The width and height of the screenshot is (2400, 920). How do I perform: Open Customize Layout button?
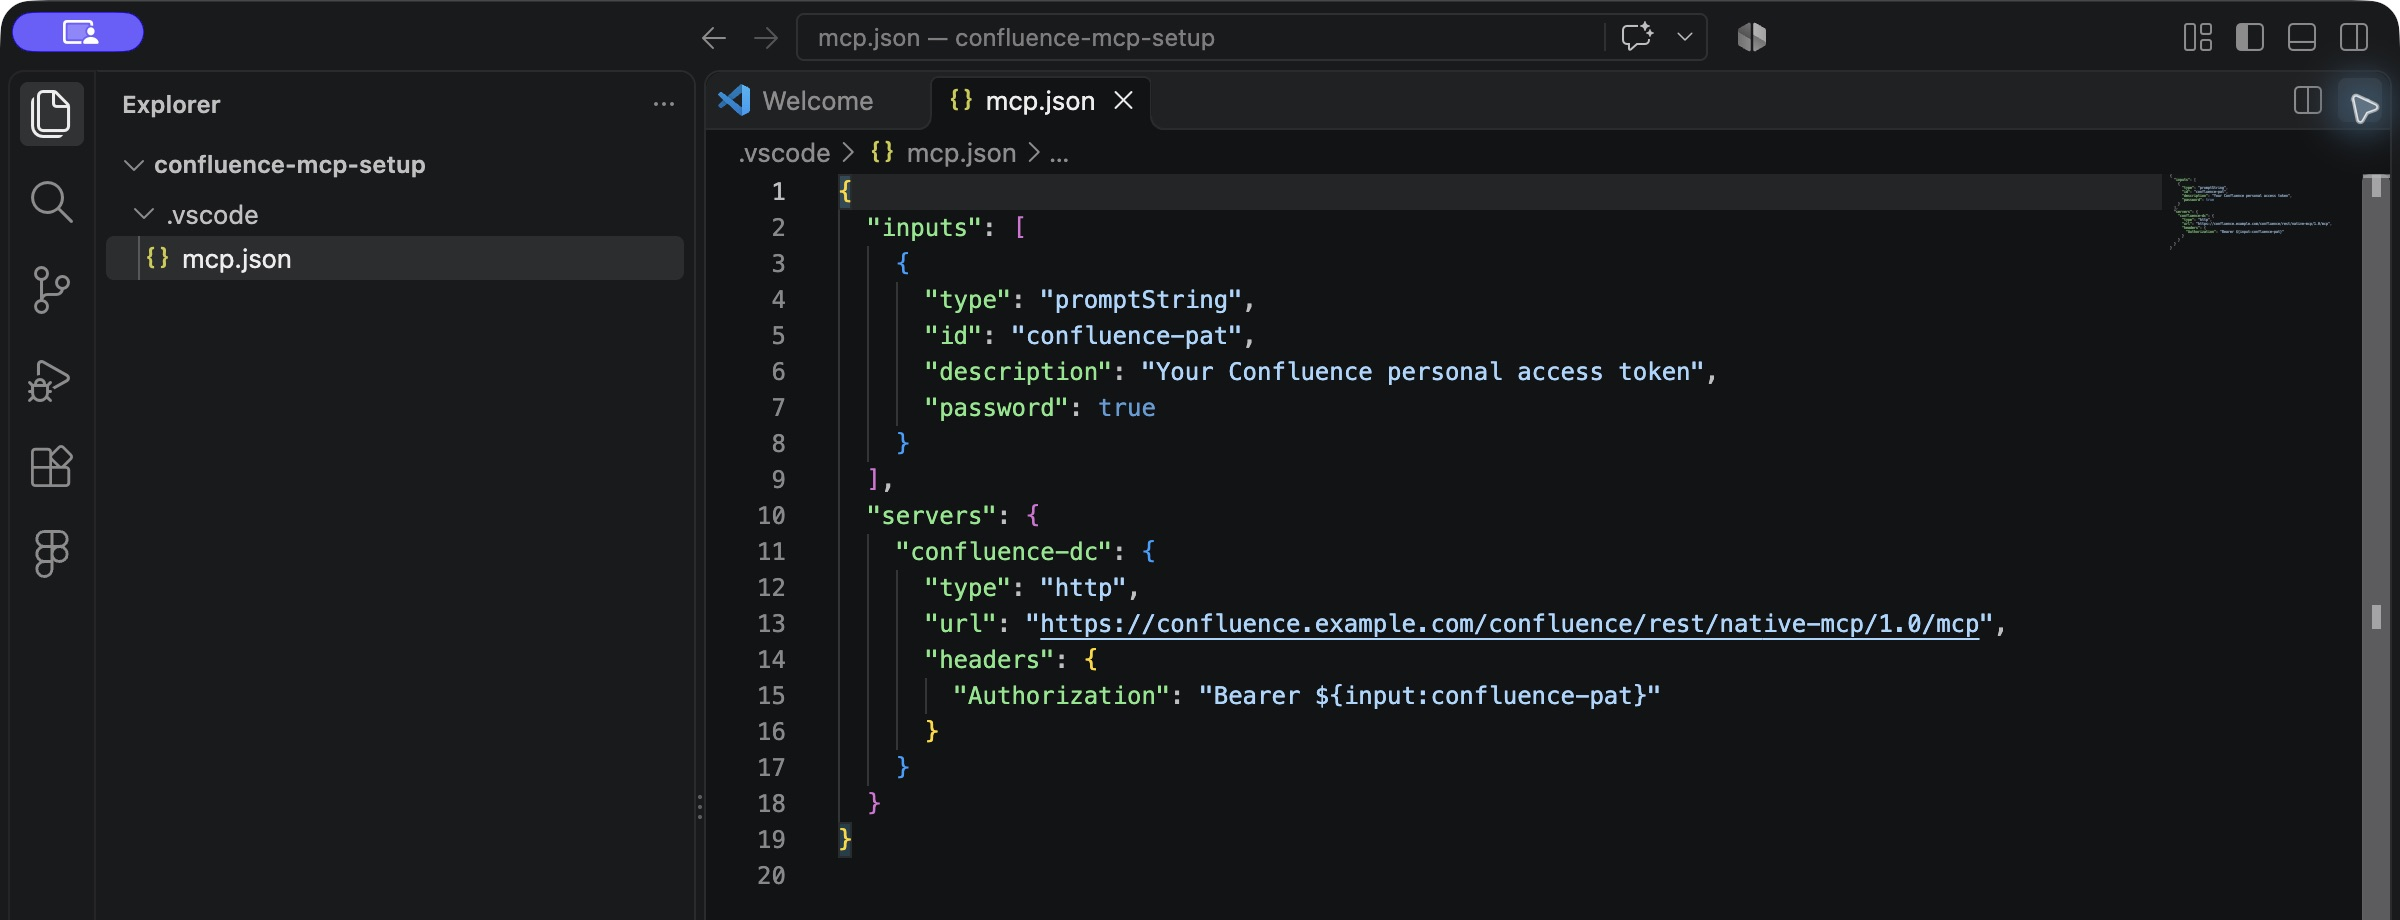2198,37
